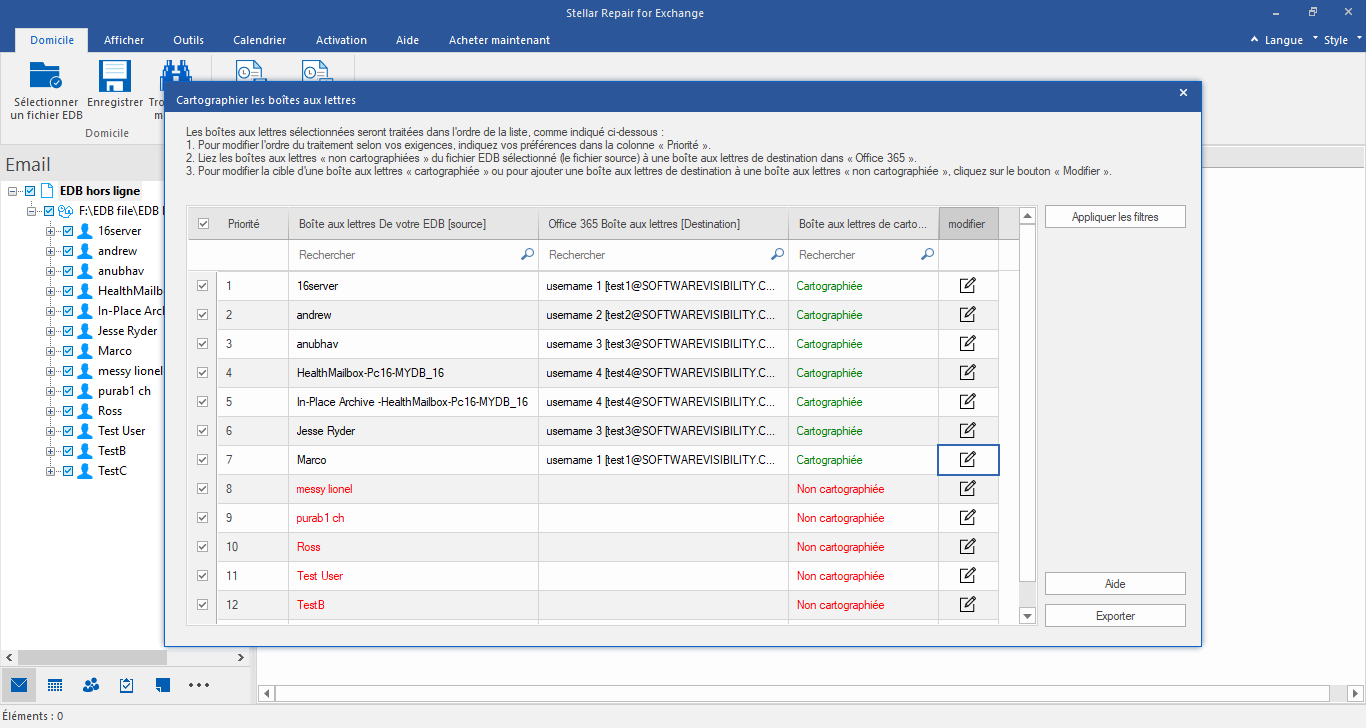
Task: Click edit icon for anubhav row
Action: point(967,344)
